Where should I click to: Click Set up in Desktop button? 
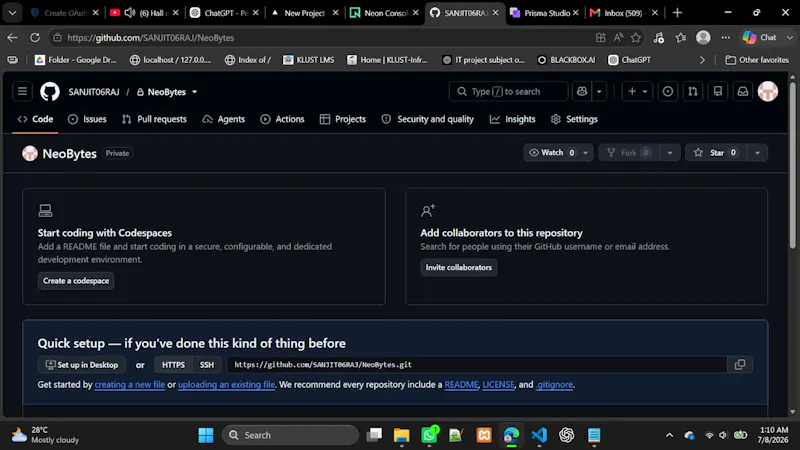point(82,364)
